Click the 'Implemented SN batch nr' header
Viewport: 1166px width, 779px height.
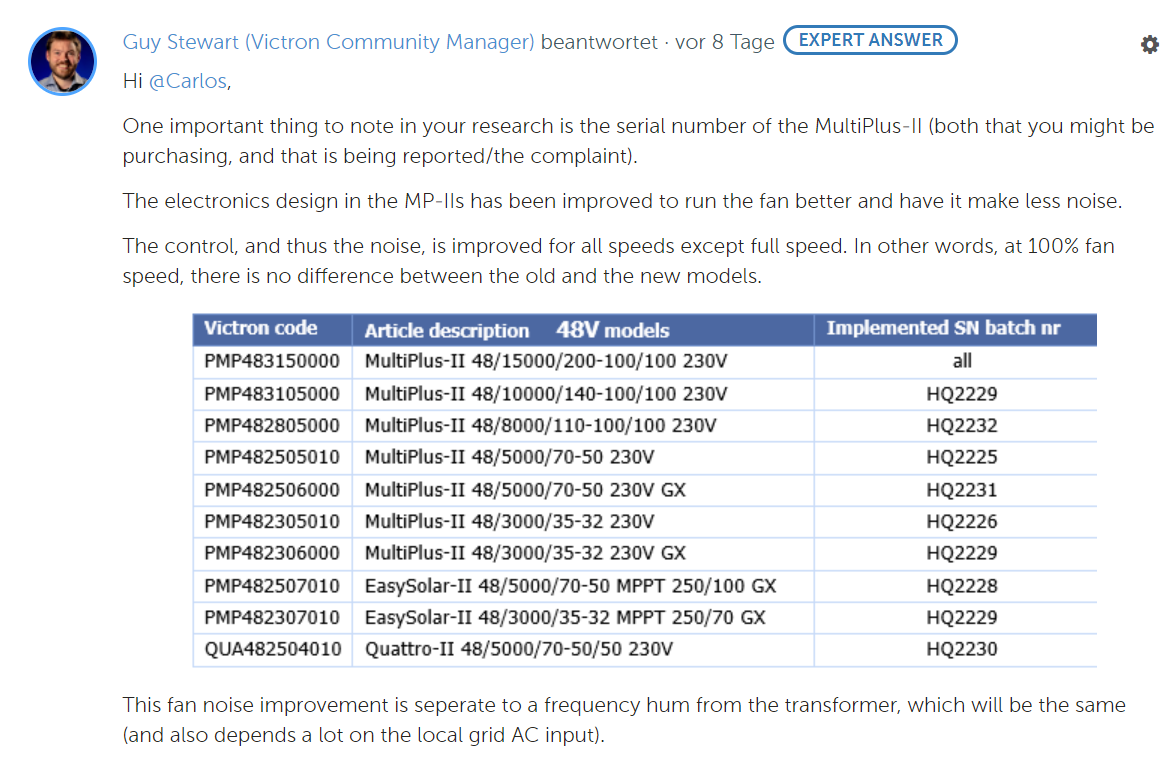(x=943, y=329)
